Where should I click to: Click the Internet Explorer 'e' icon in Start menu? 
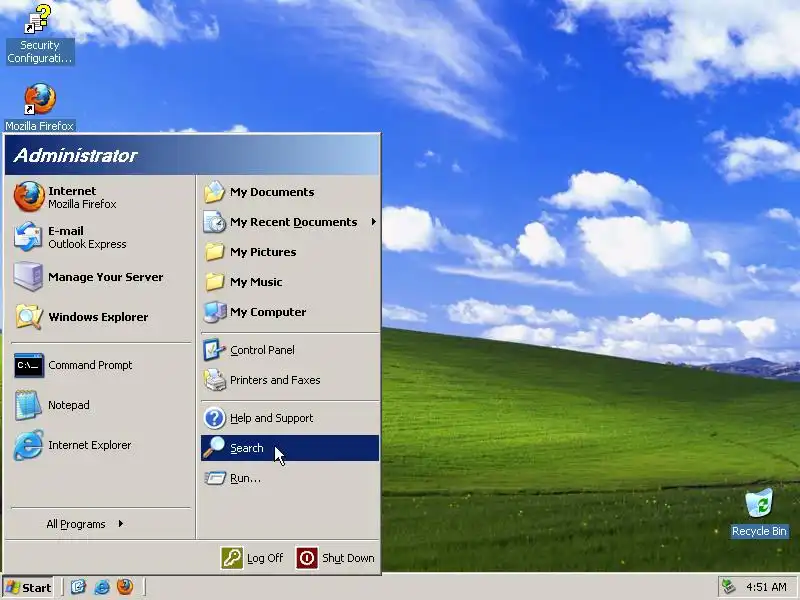(28, 445)
